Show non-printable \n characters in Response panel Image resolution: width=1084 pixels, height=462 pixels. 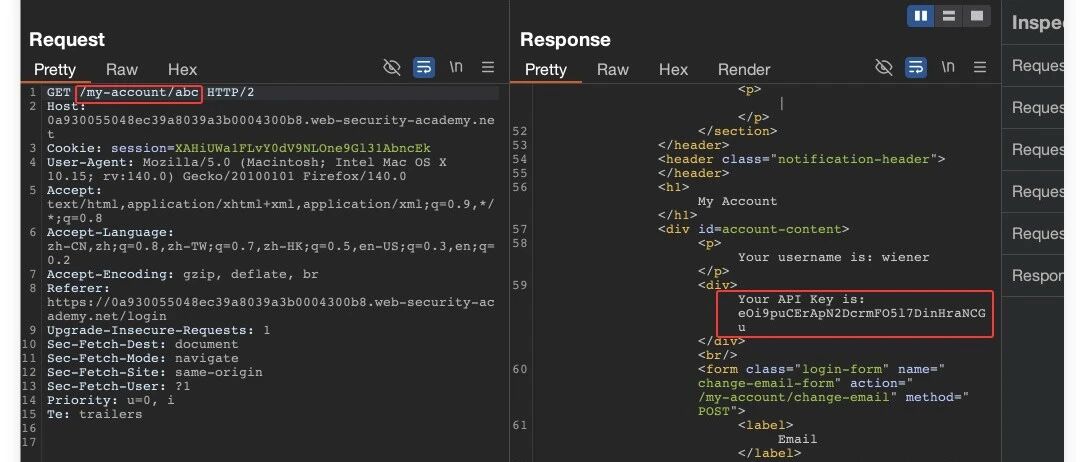948,67
